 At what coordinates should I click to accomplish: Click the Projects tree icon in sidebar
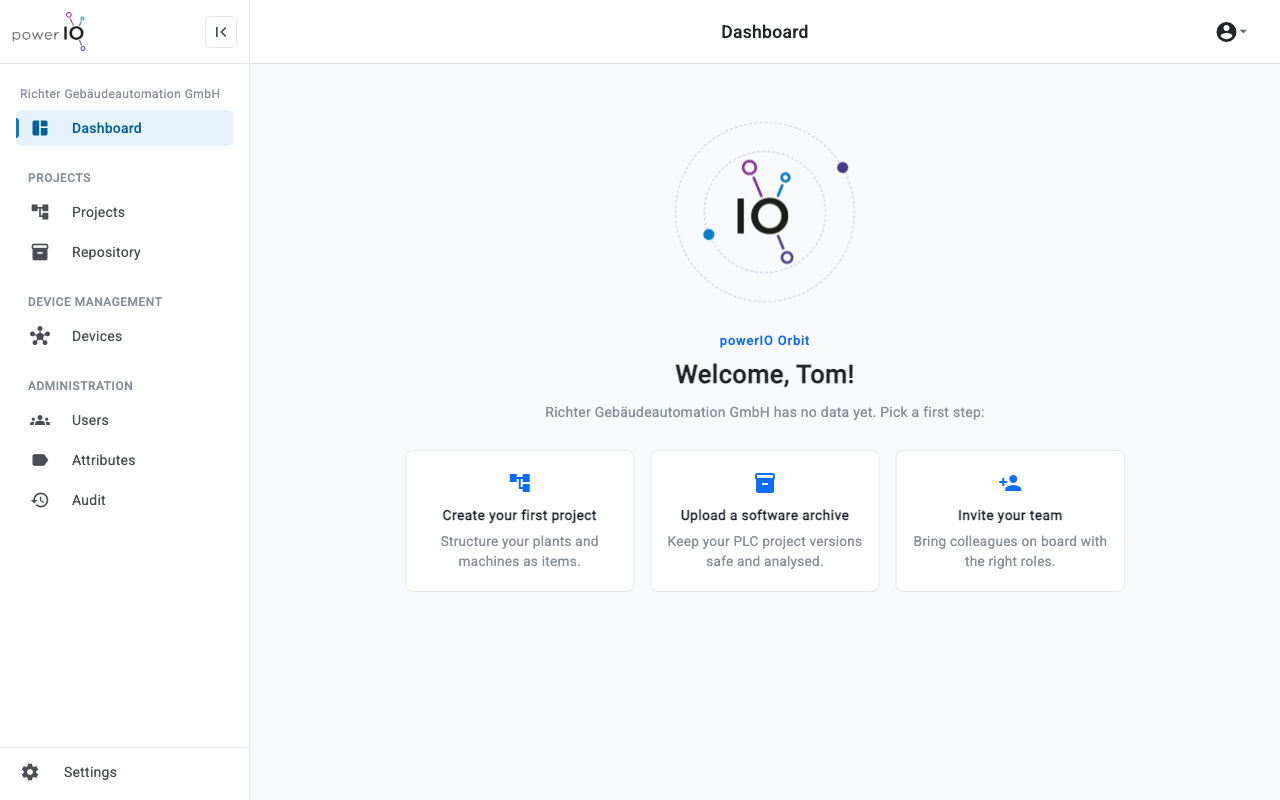pos(40,212)
